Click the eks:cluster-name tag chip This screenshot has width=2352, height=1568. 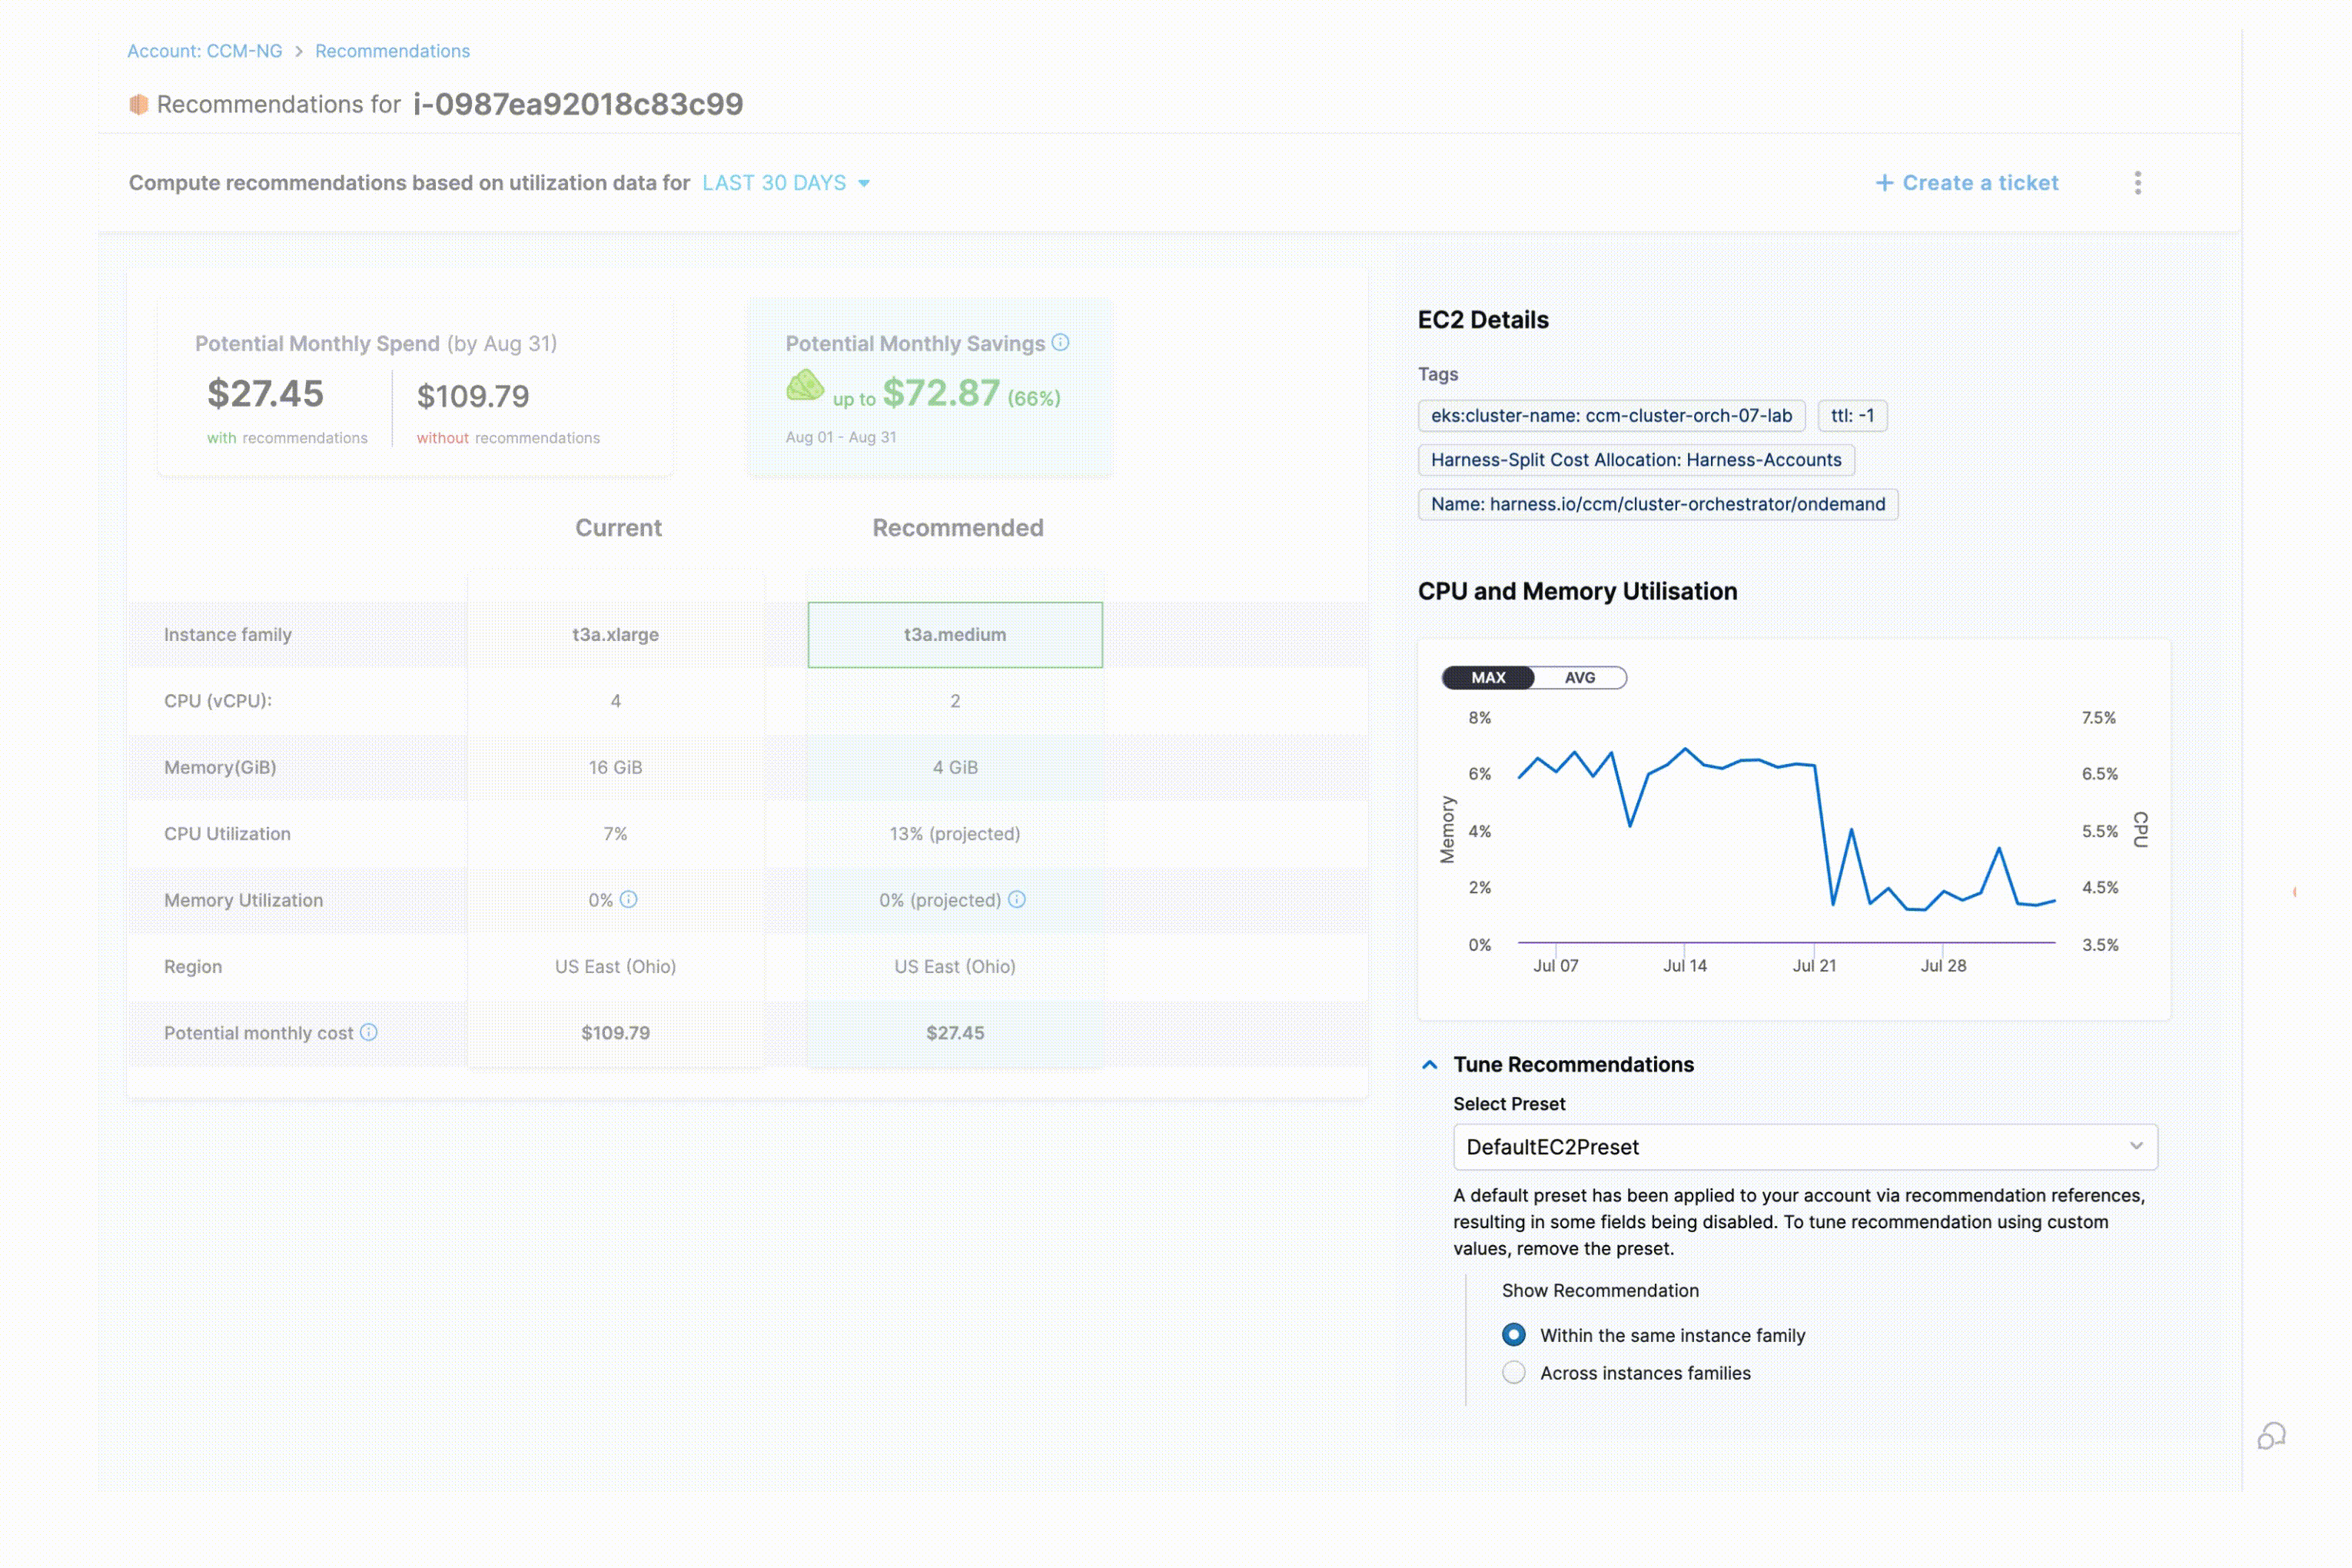pyautogui.click(x=1611, y=416)
